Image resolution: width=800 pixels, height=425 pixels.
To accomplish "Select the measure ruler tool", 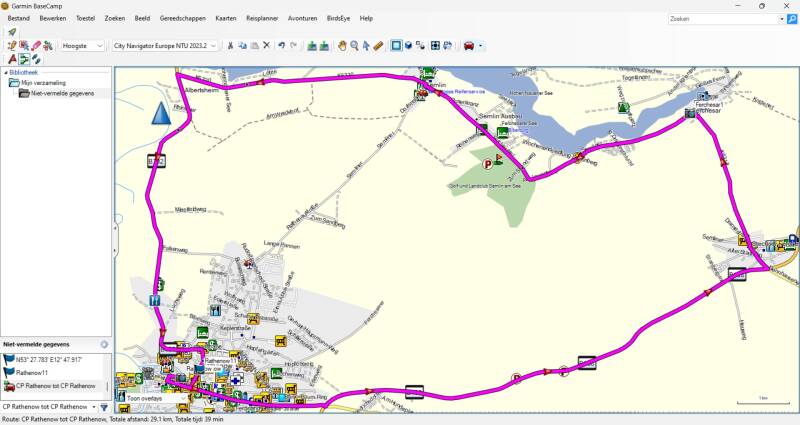I will (378, 45).
